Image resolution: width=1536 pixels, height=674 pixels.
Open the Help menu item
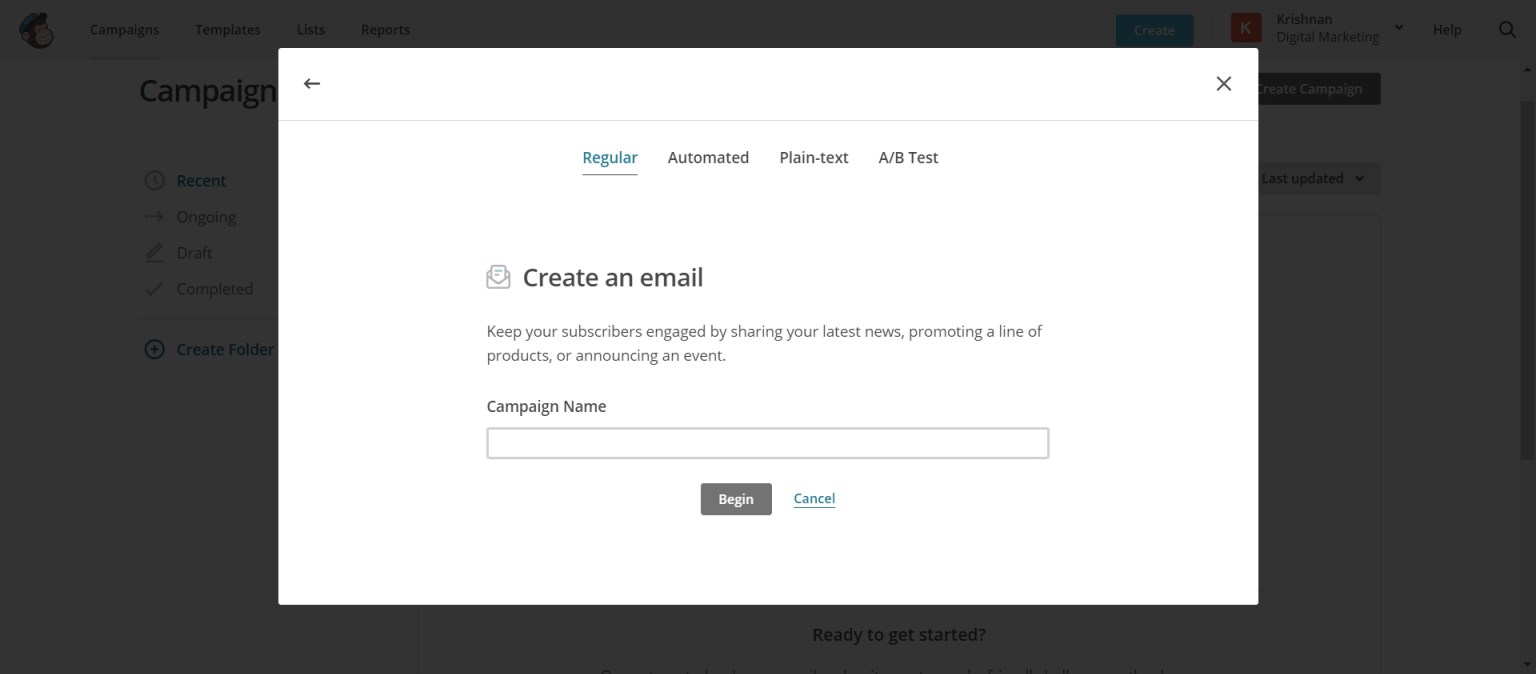[1447, 30]
